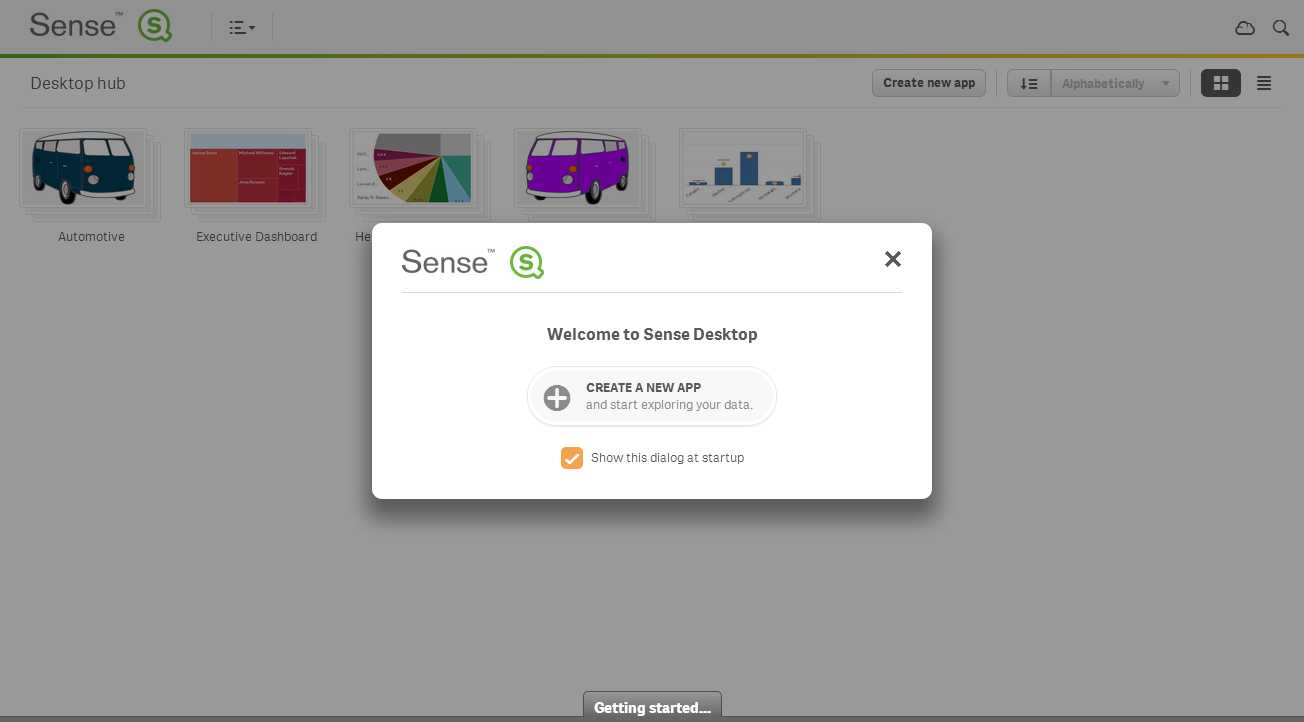Open the Executive Dashboard app thumbnail

click(253, 173)
